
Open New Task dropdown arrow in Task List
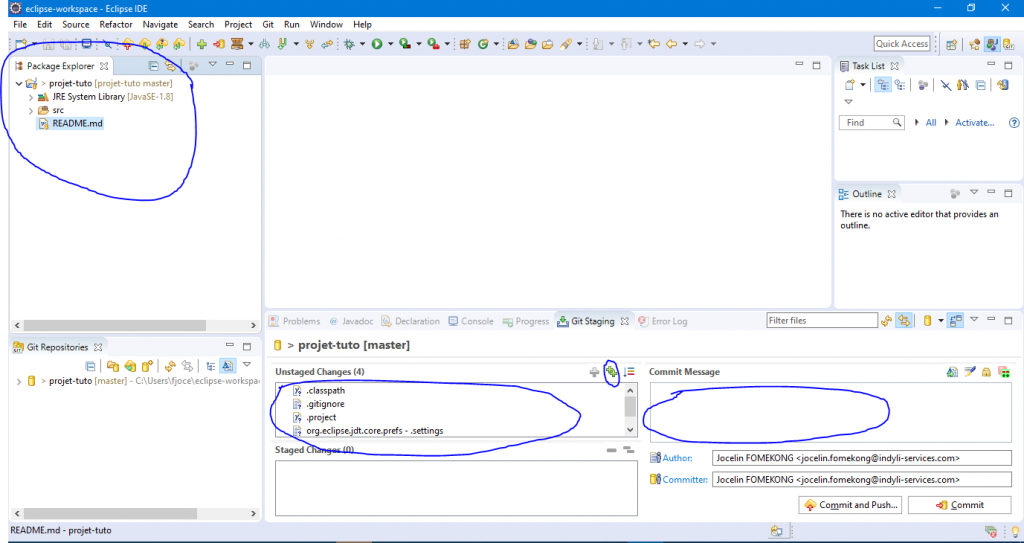pos(863,84)
